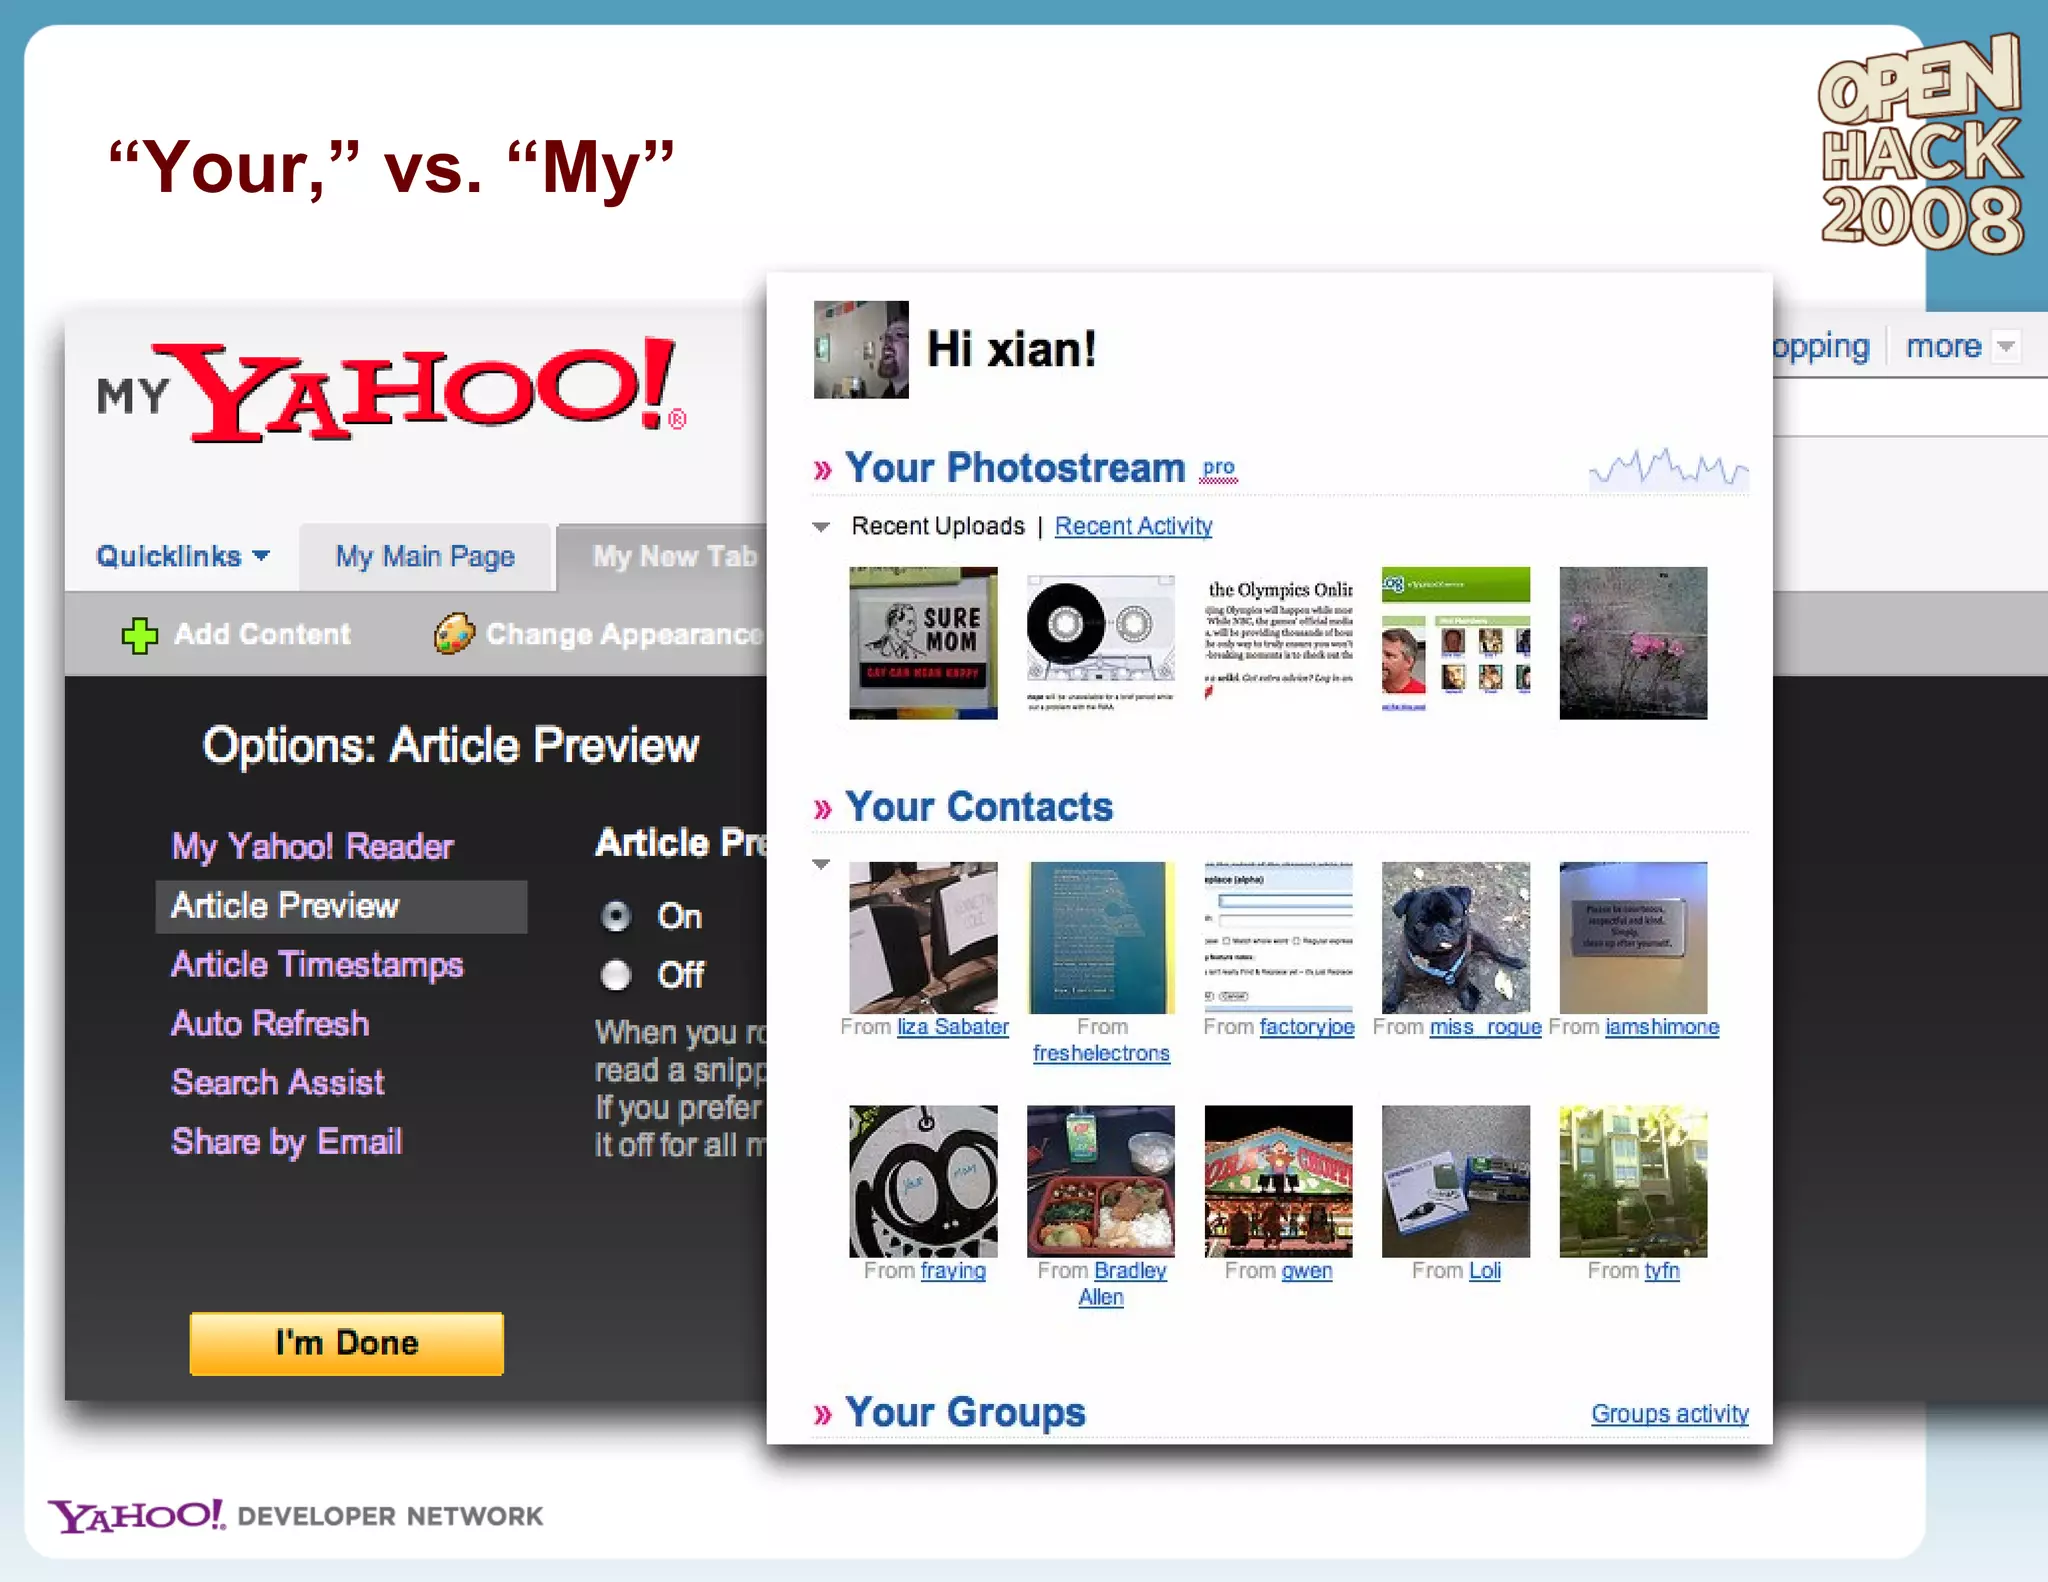Image resolution: width=2048 pixels, height=1582 pixels.
Task: Click Add Content label
Action: coord(262,635)
